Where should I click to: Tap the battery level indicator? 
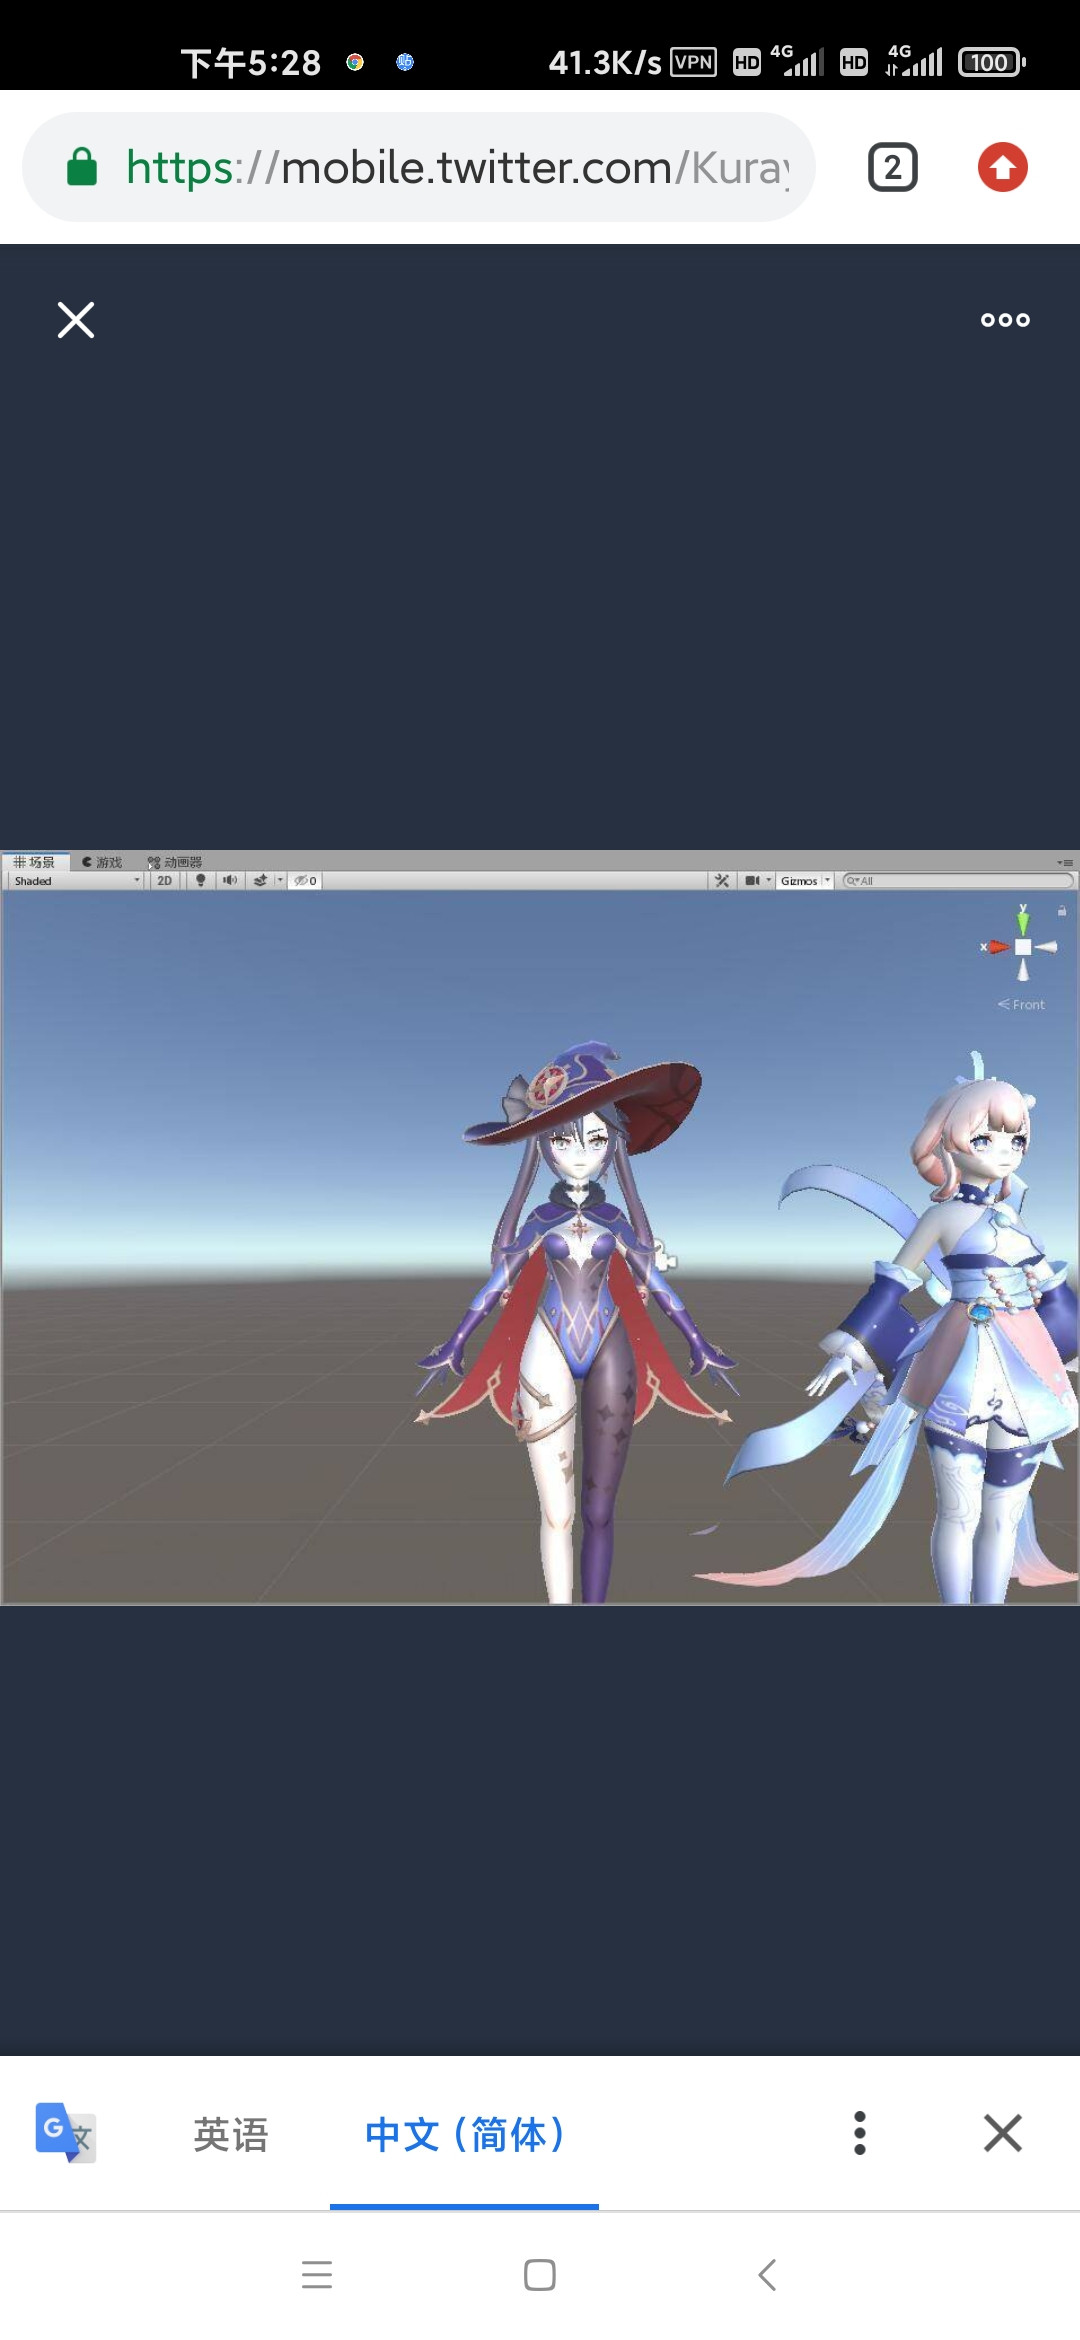(x=991, y=62)
